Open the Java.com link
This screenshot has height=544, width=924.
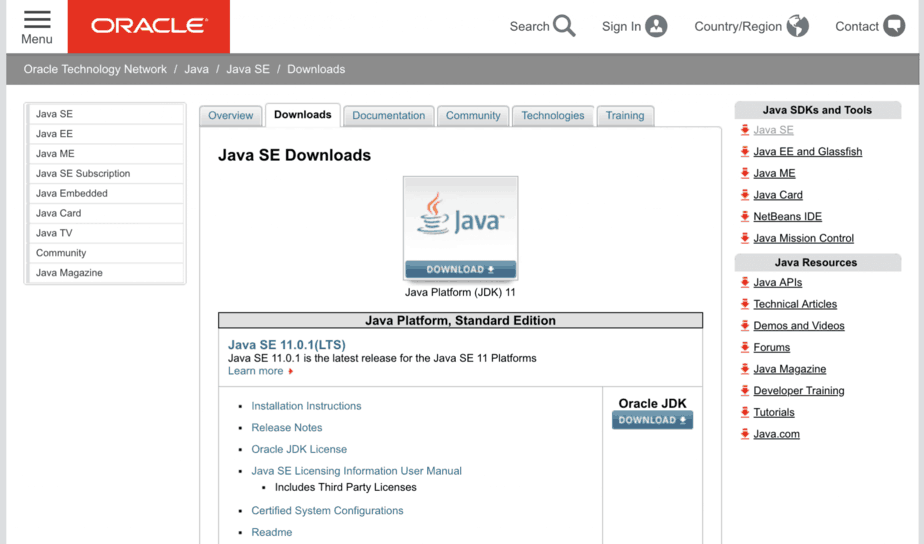[776, 434]
